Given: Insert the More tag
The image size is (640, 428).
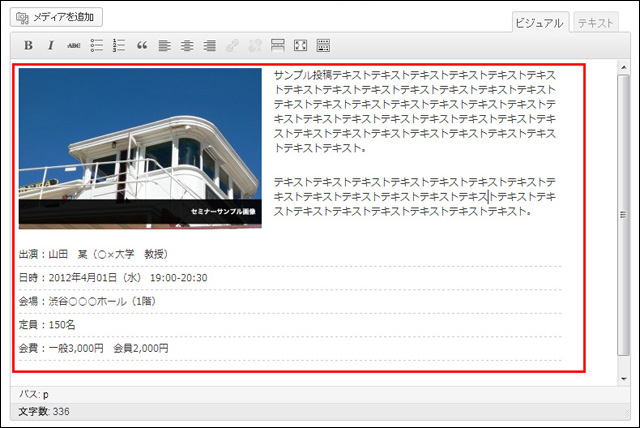Looking at the screenshot, I should pos(278,46).
